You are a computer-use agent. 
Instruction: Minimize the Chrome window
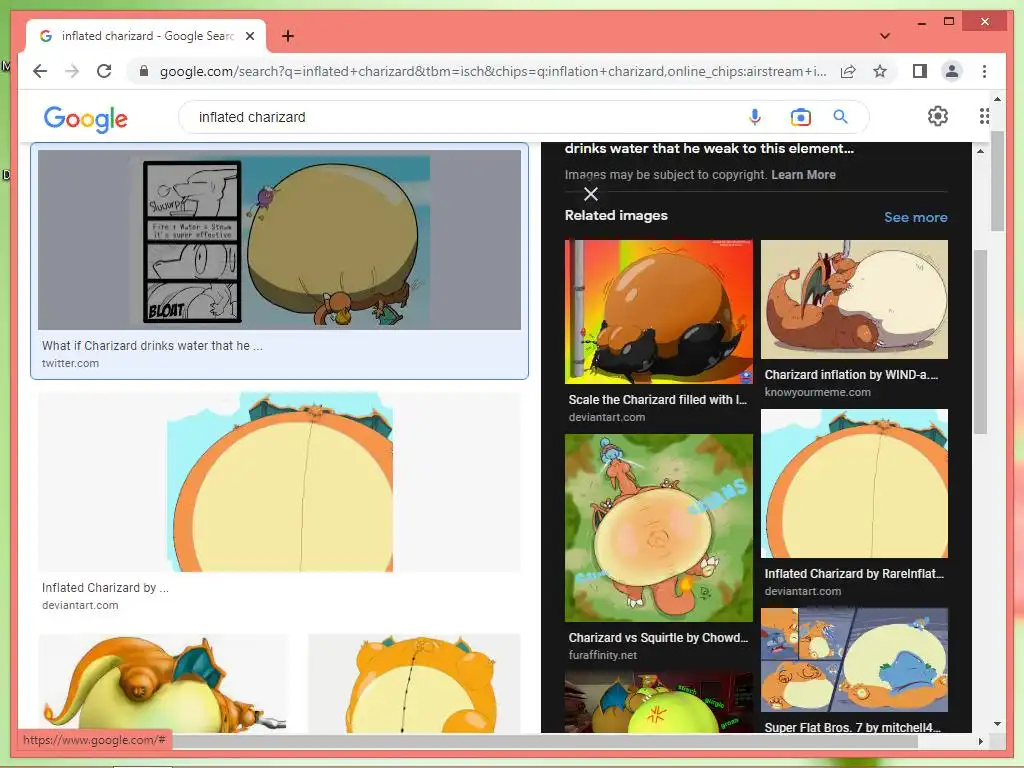(x=921, y=22)
